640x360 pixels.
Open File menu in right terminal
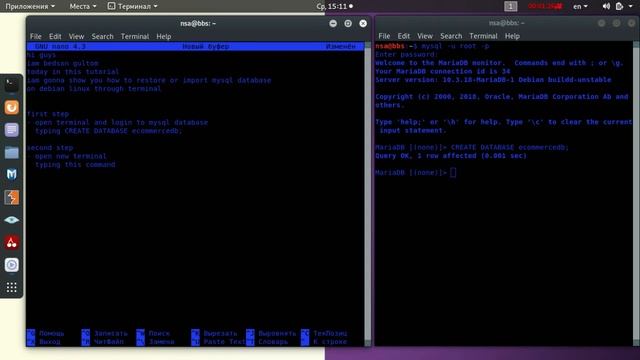click(384, 36)
